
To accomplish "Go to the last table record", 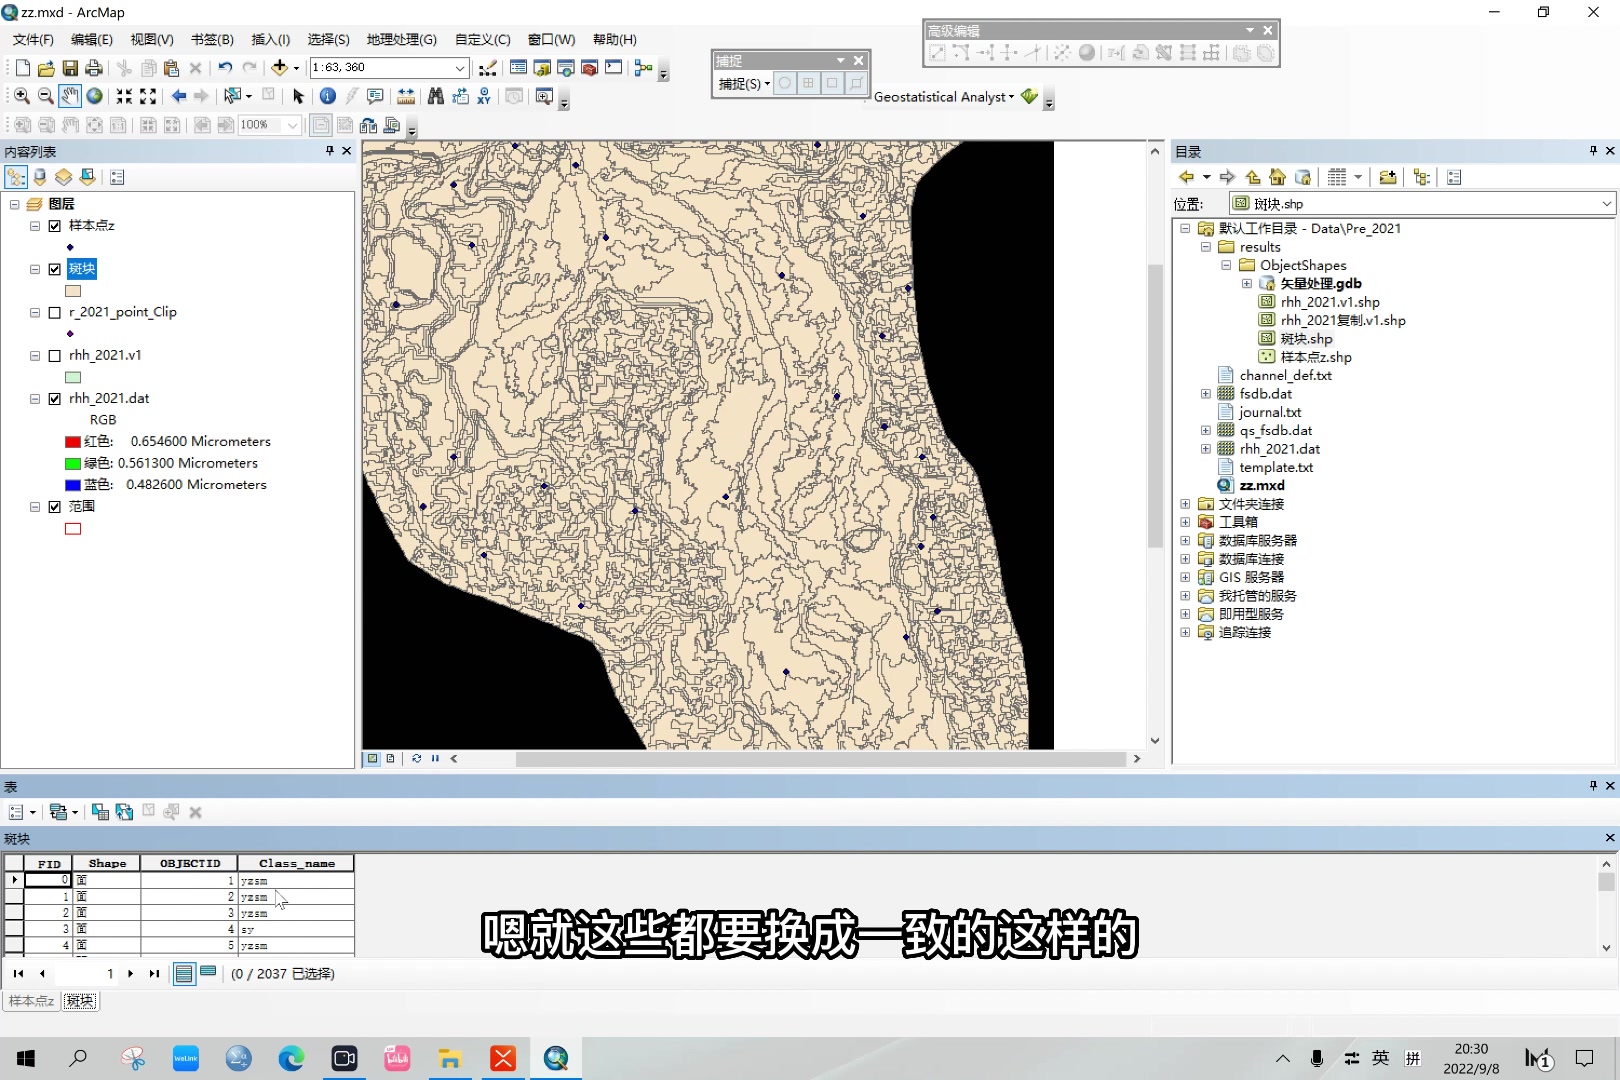I will coord(154,973).
